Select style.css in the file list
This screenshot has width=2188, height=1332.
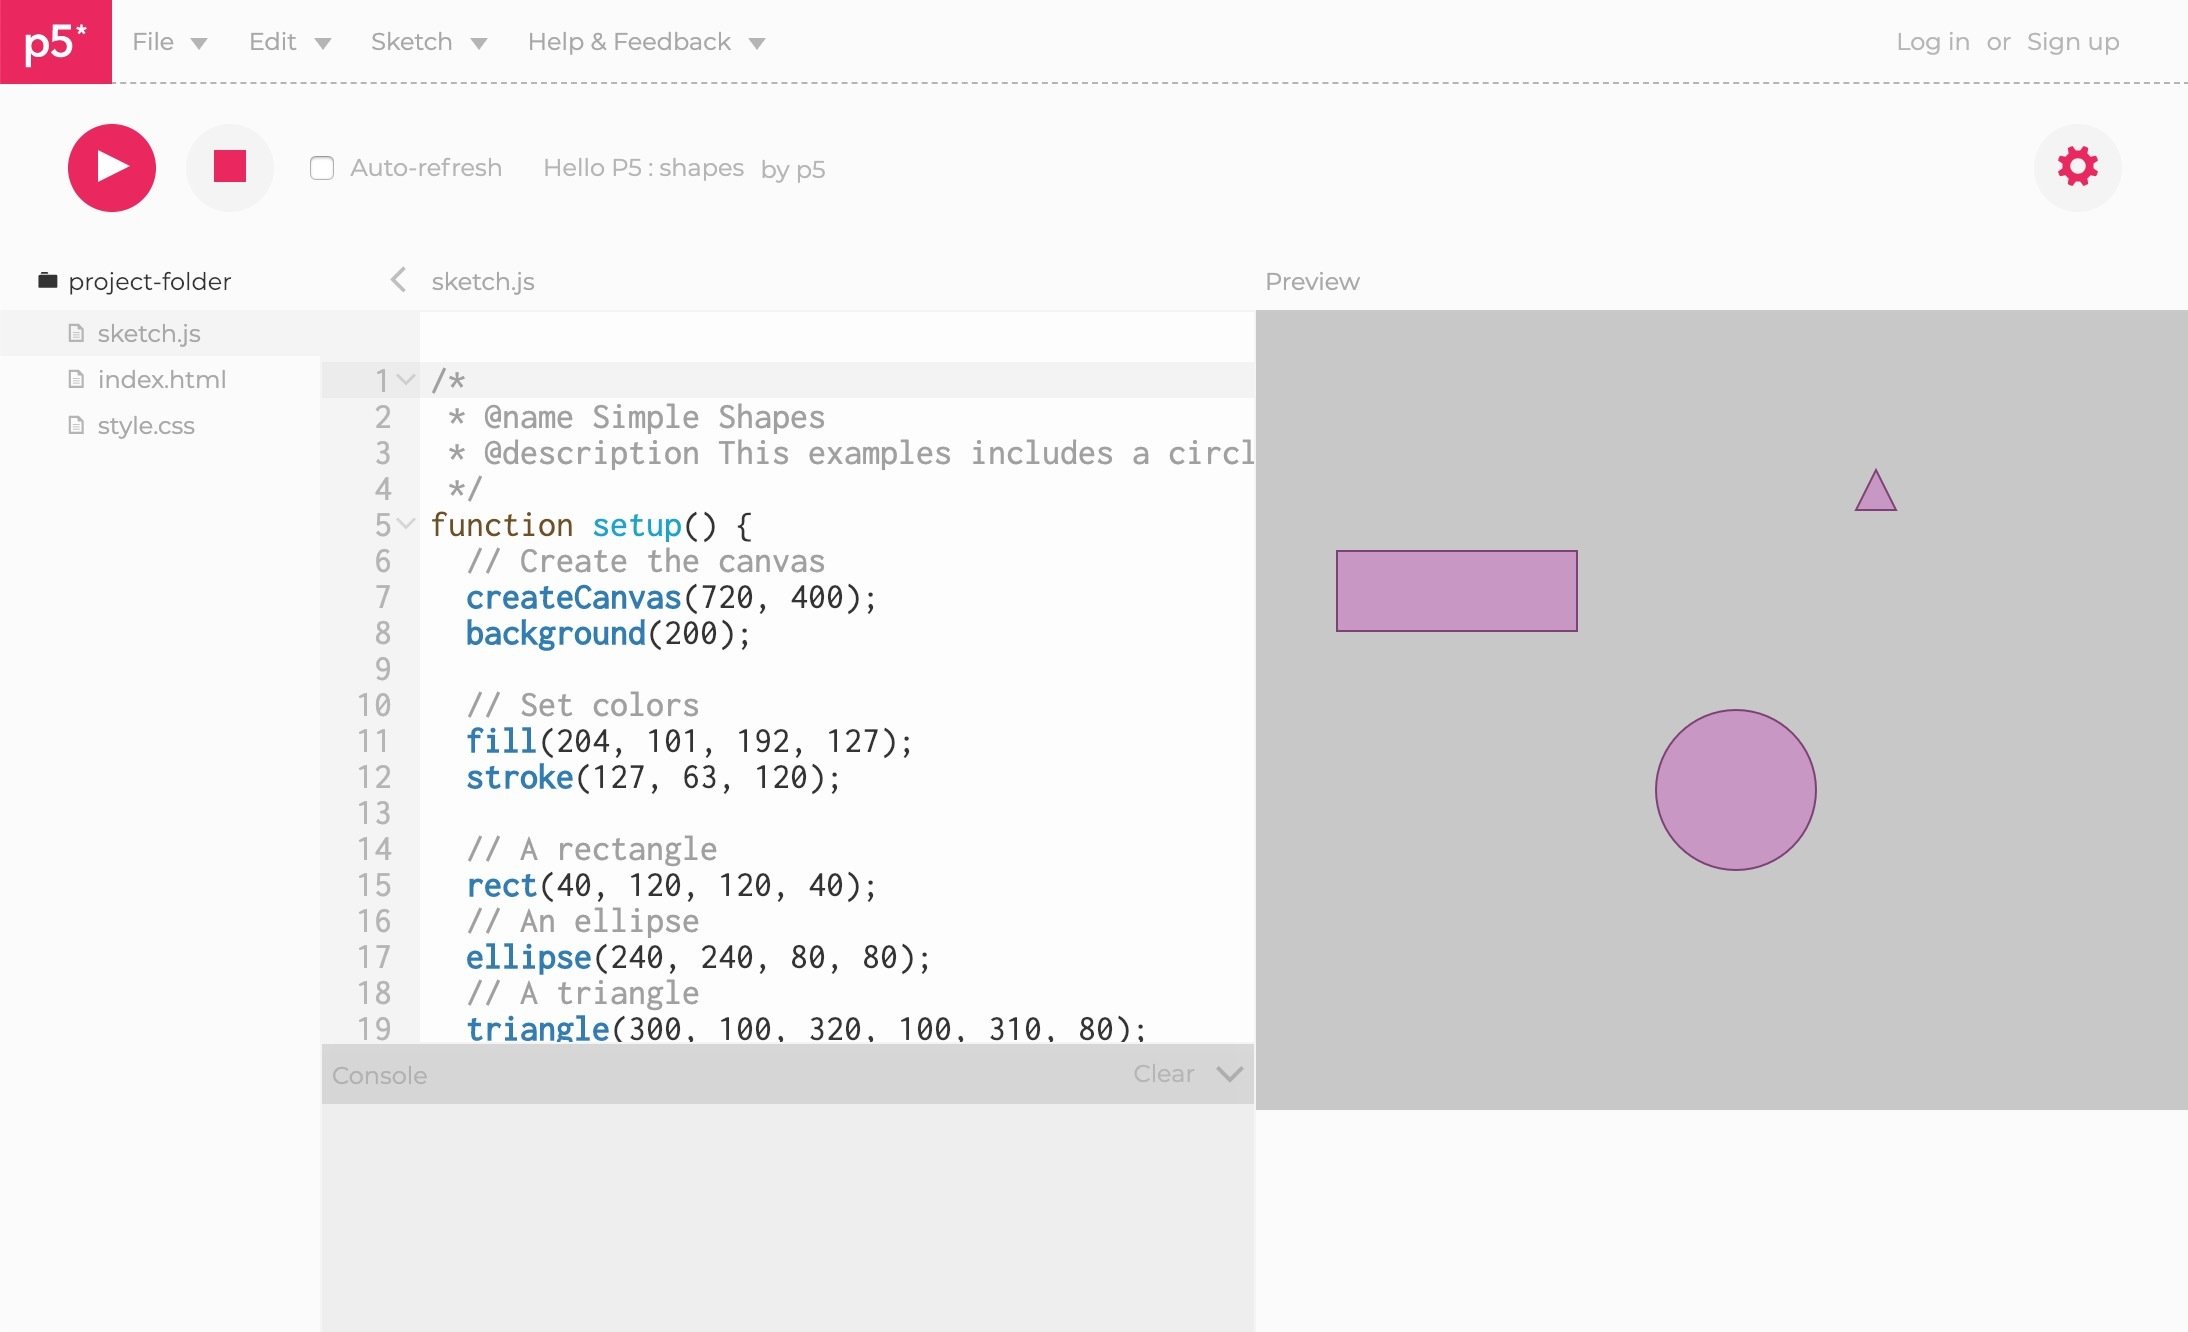click(146, 425)
